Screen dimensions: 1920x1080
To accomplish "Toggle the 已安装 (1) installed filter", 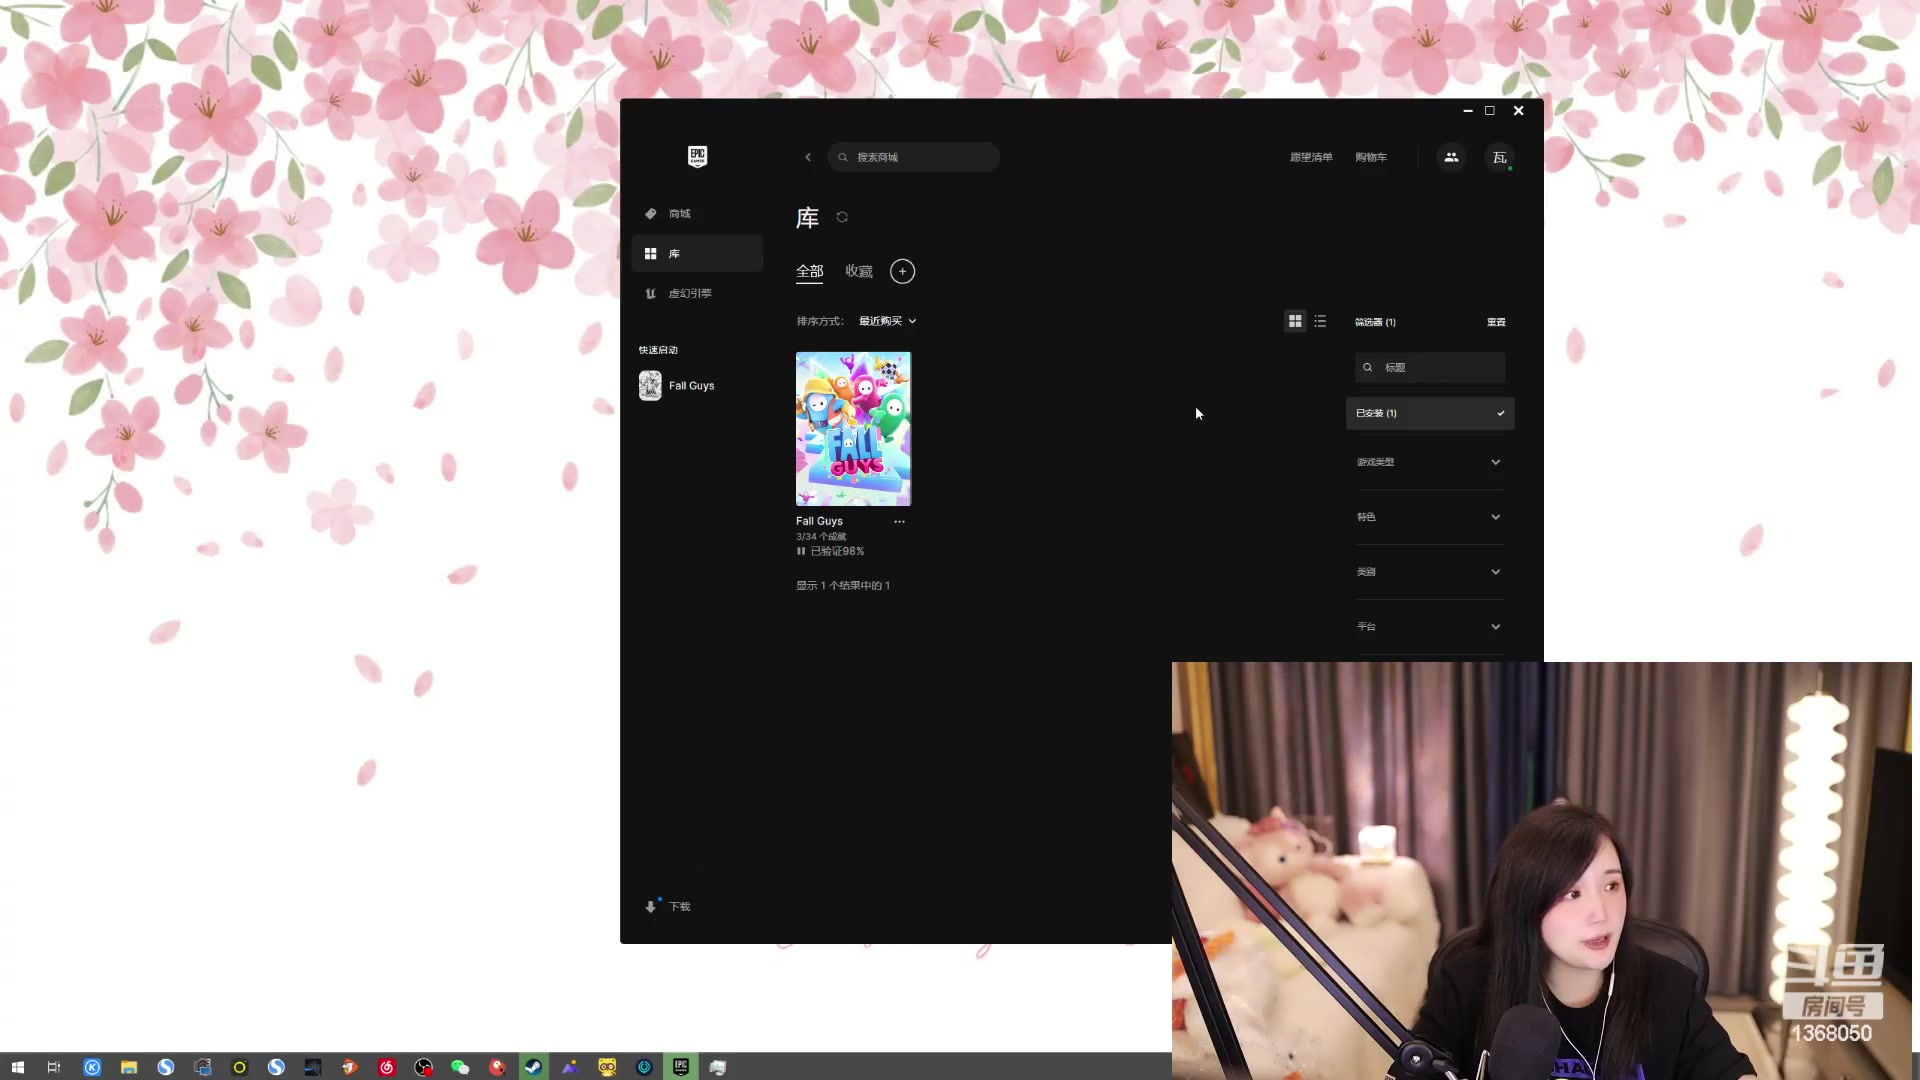I will (x=1430, y=414).
